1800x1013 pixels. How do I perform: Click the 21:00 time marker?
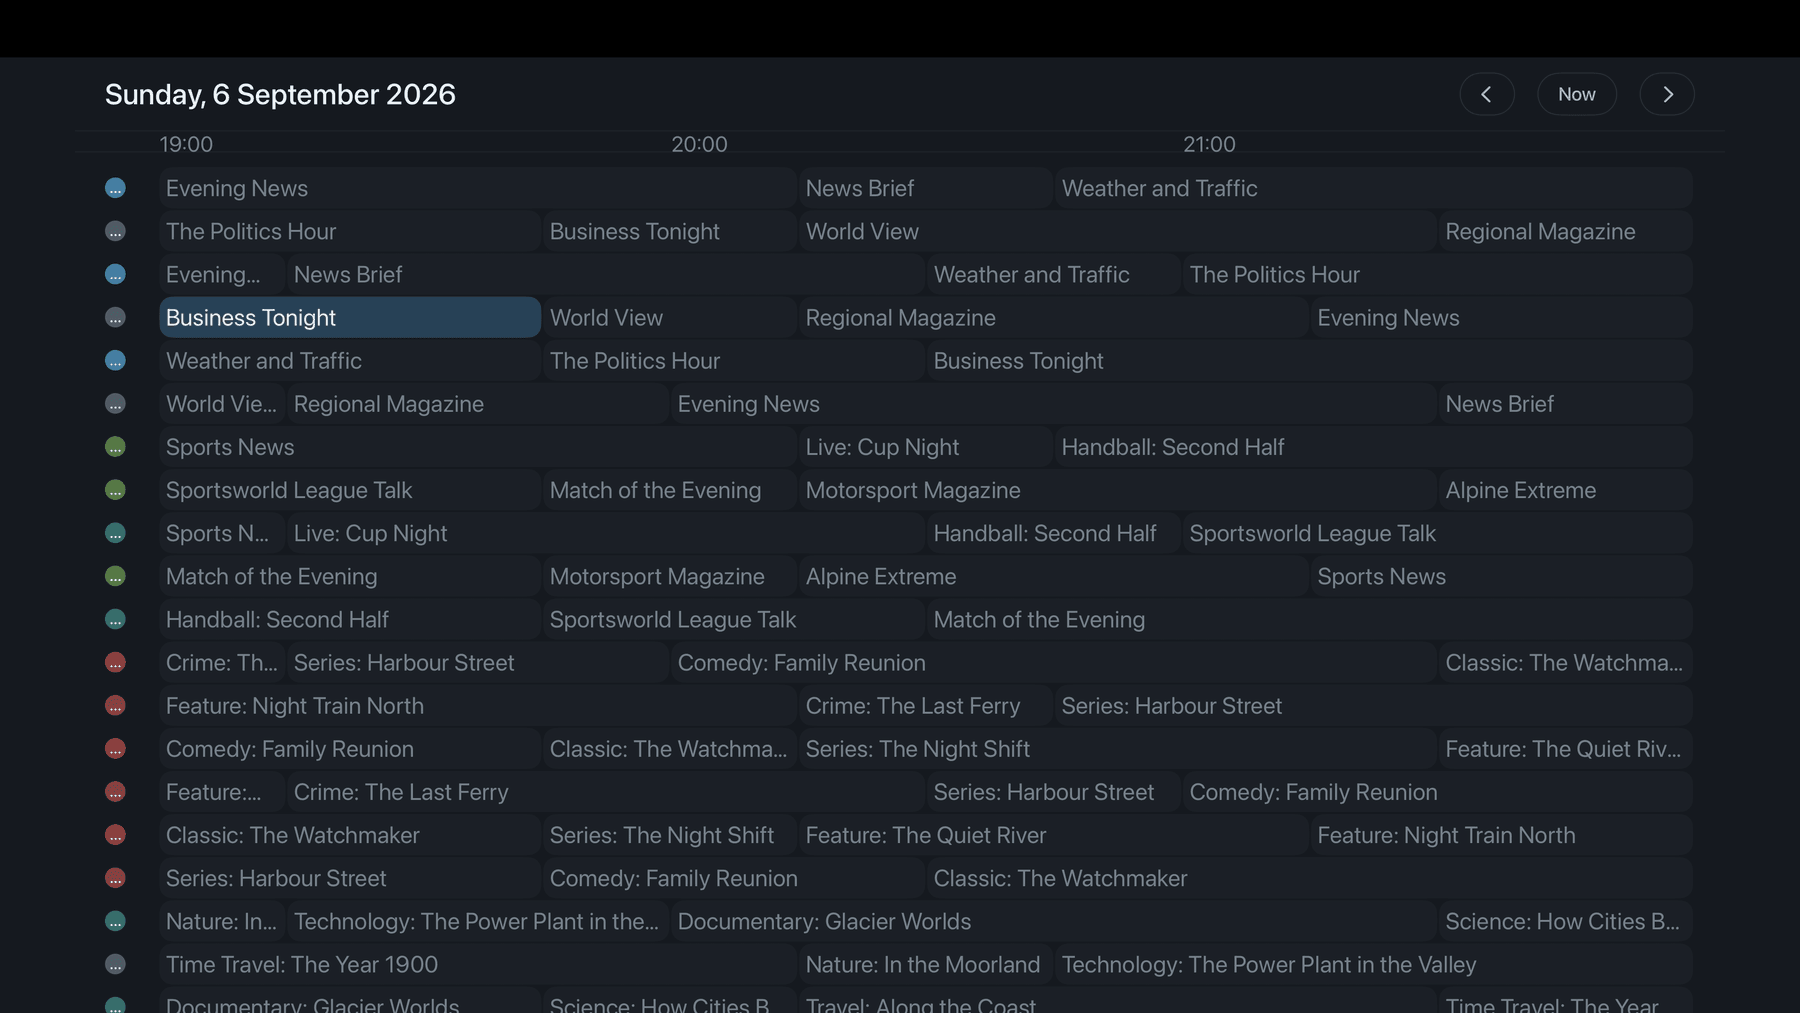1209,144
